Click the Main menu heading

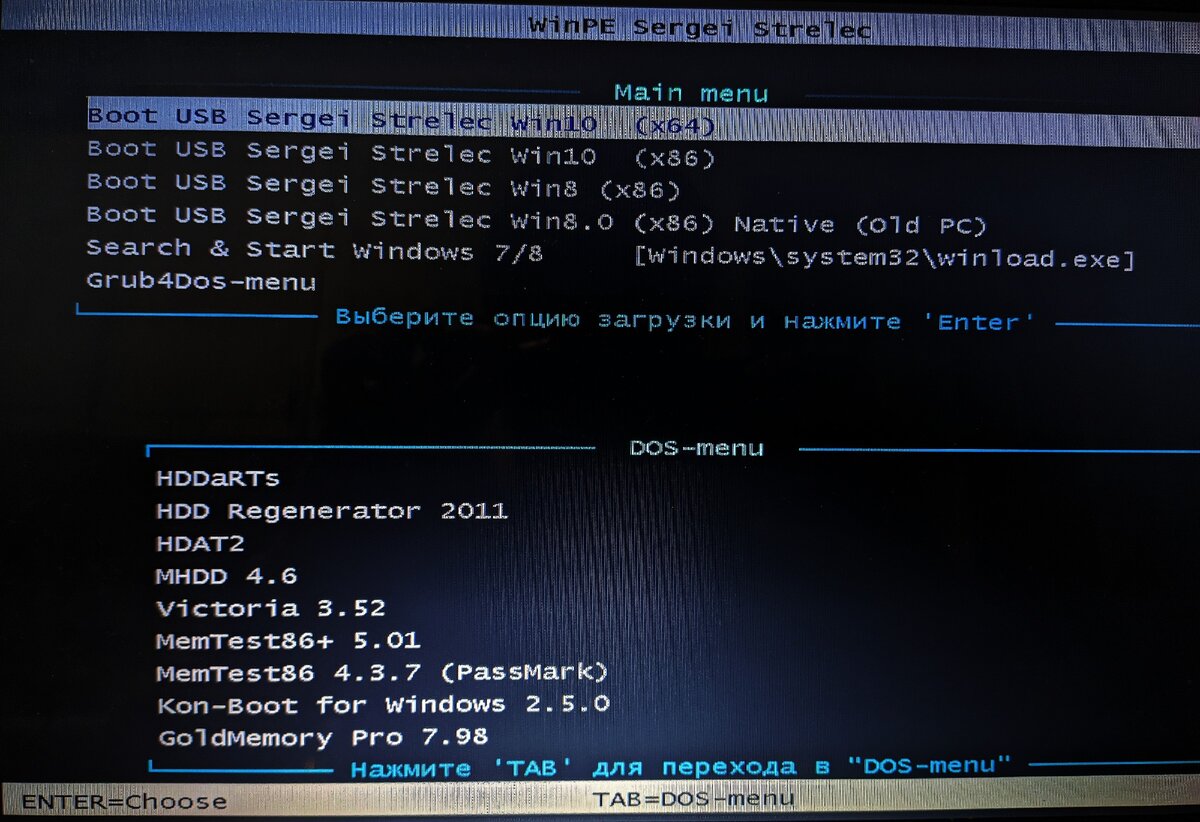tap(691, 93)
